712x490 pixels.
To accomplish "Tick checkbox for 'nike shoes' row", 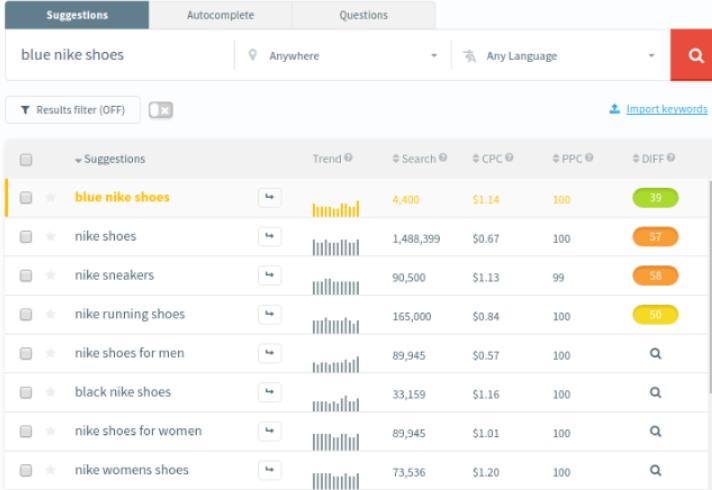I will click(x=26, y=237).
